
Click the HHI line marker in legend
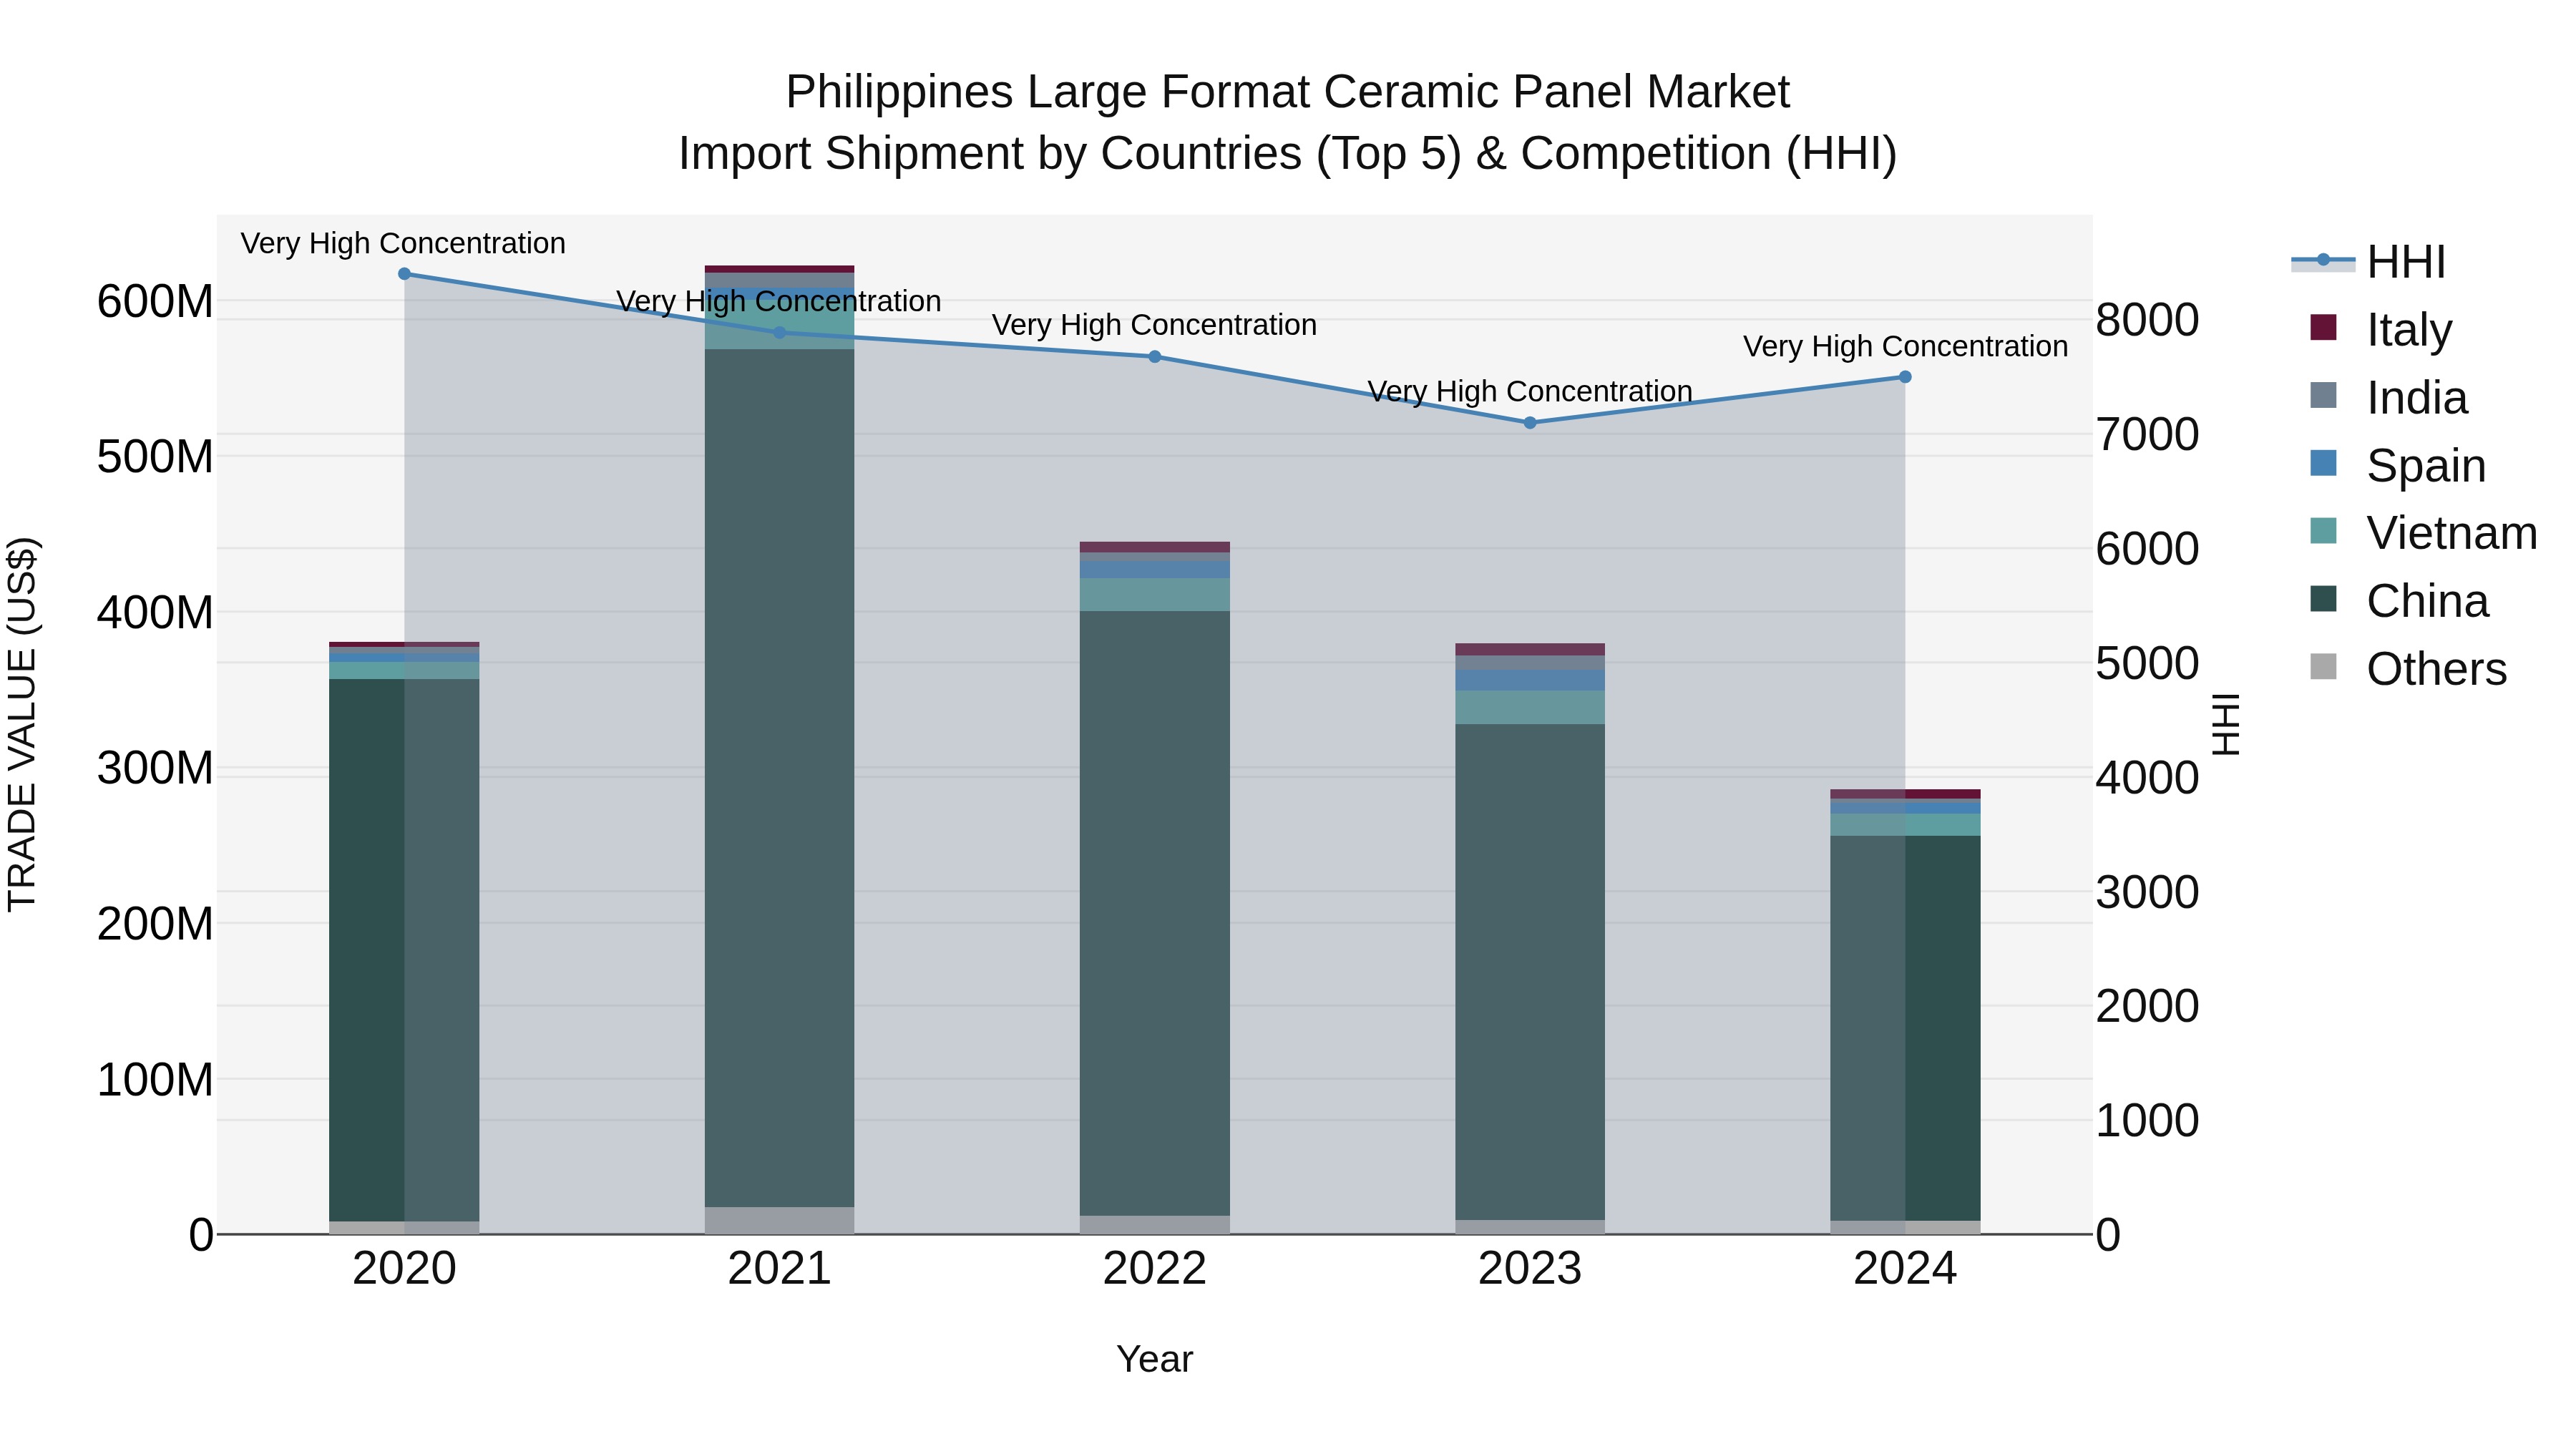click(2323, 260)
